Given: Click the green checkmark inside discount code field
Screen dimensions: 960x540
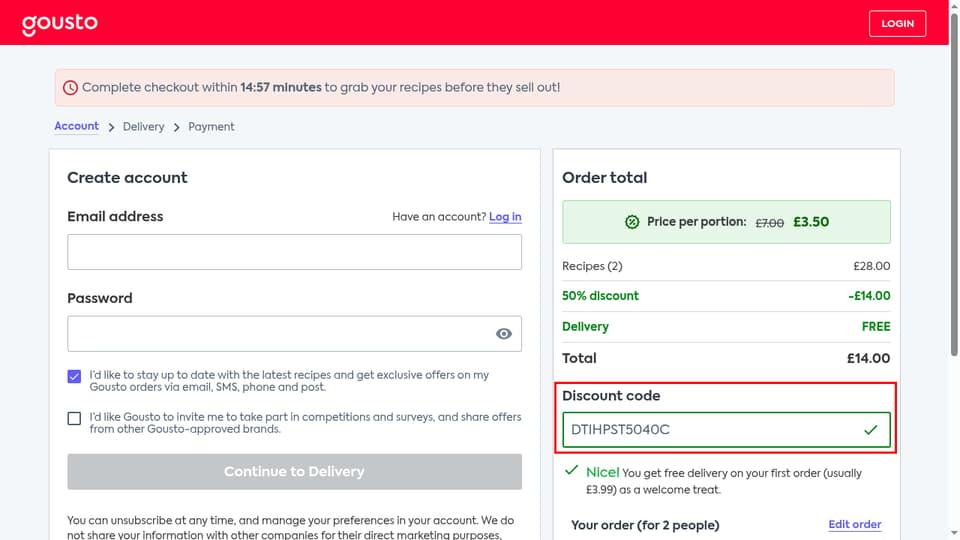Looking at the screenshot, I should (x=871, y=430).
